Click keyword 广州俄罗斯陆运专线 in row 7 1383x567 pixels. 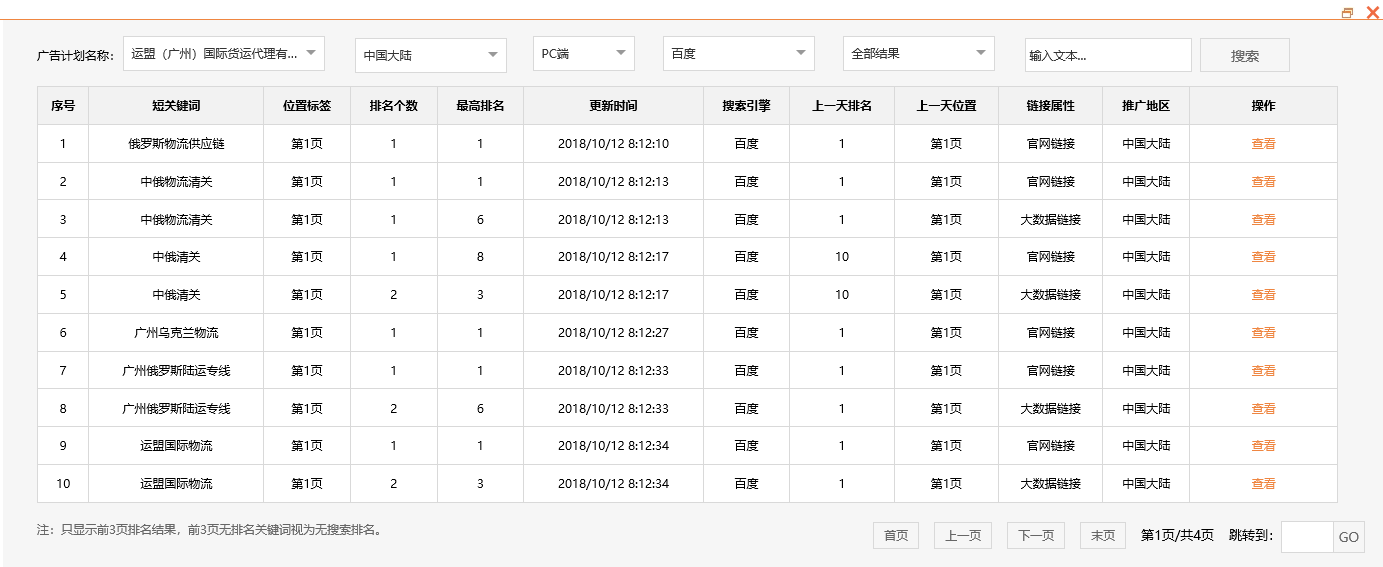pos(176,371)
